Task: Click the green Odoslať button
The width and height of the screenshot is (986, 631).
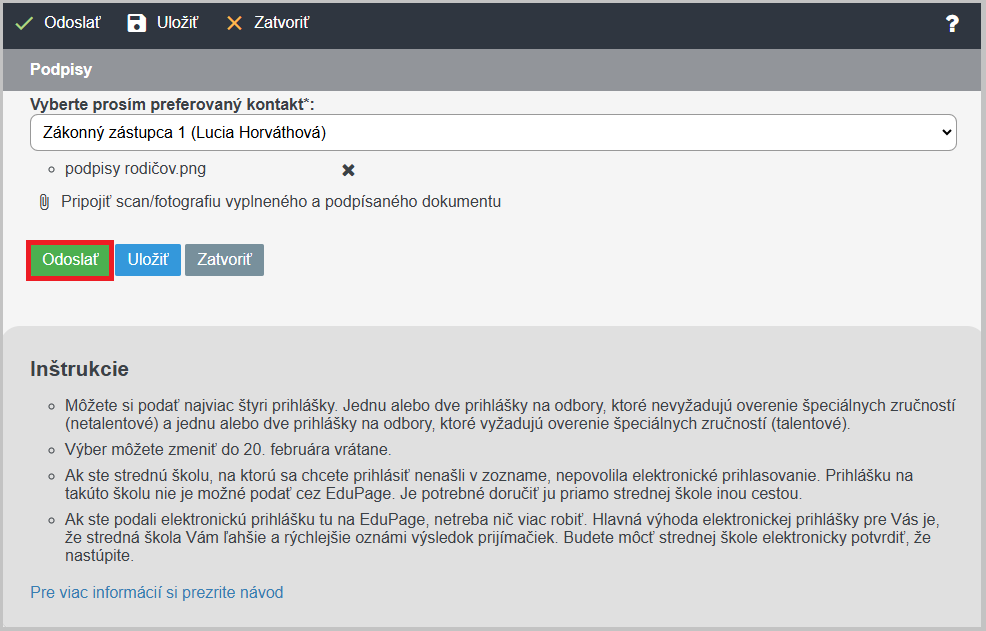Action: [x=70, y=260]
